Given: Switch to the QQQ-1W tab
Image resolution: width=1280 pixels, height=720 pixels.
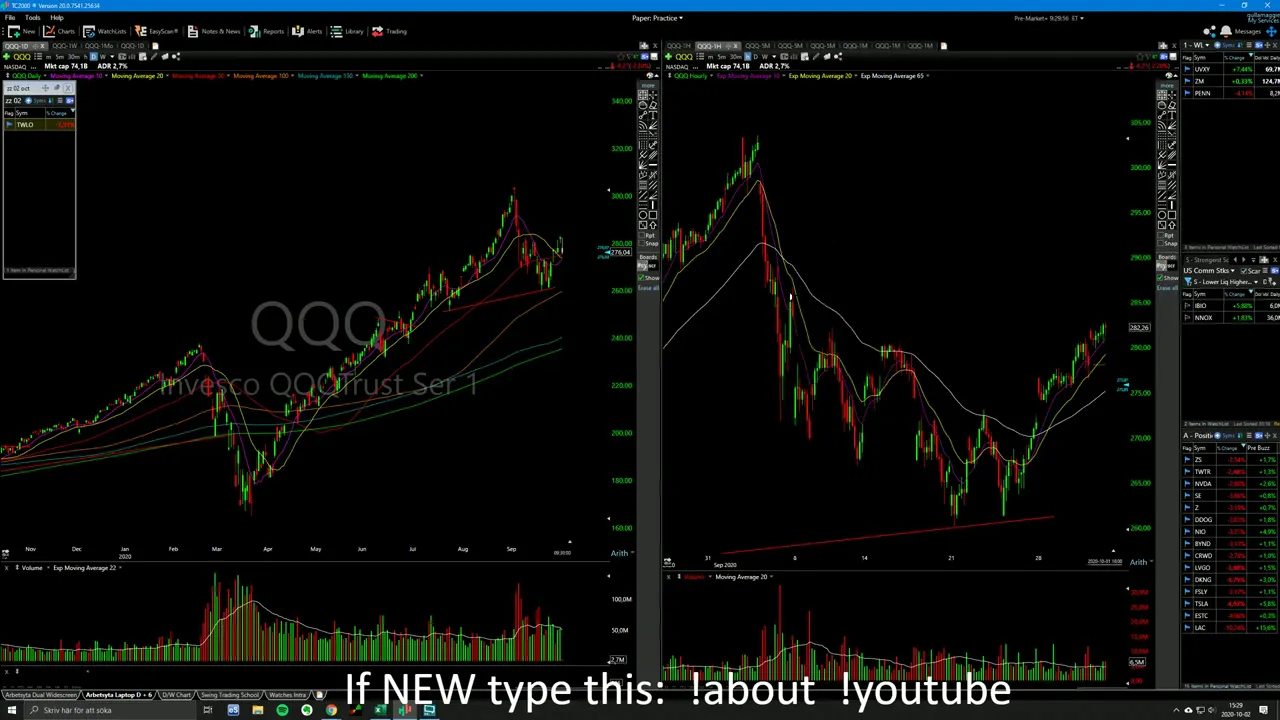Looking at the screenshot, I should 63,46.
